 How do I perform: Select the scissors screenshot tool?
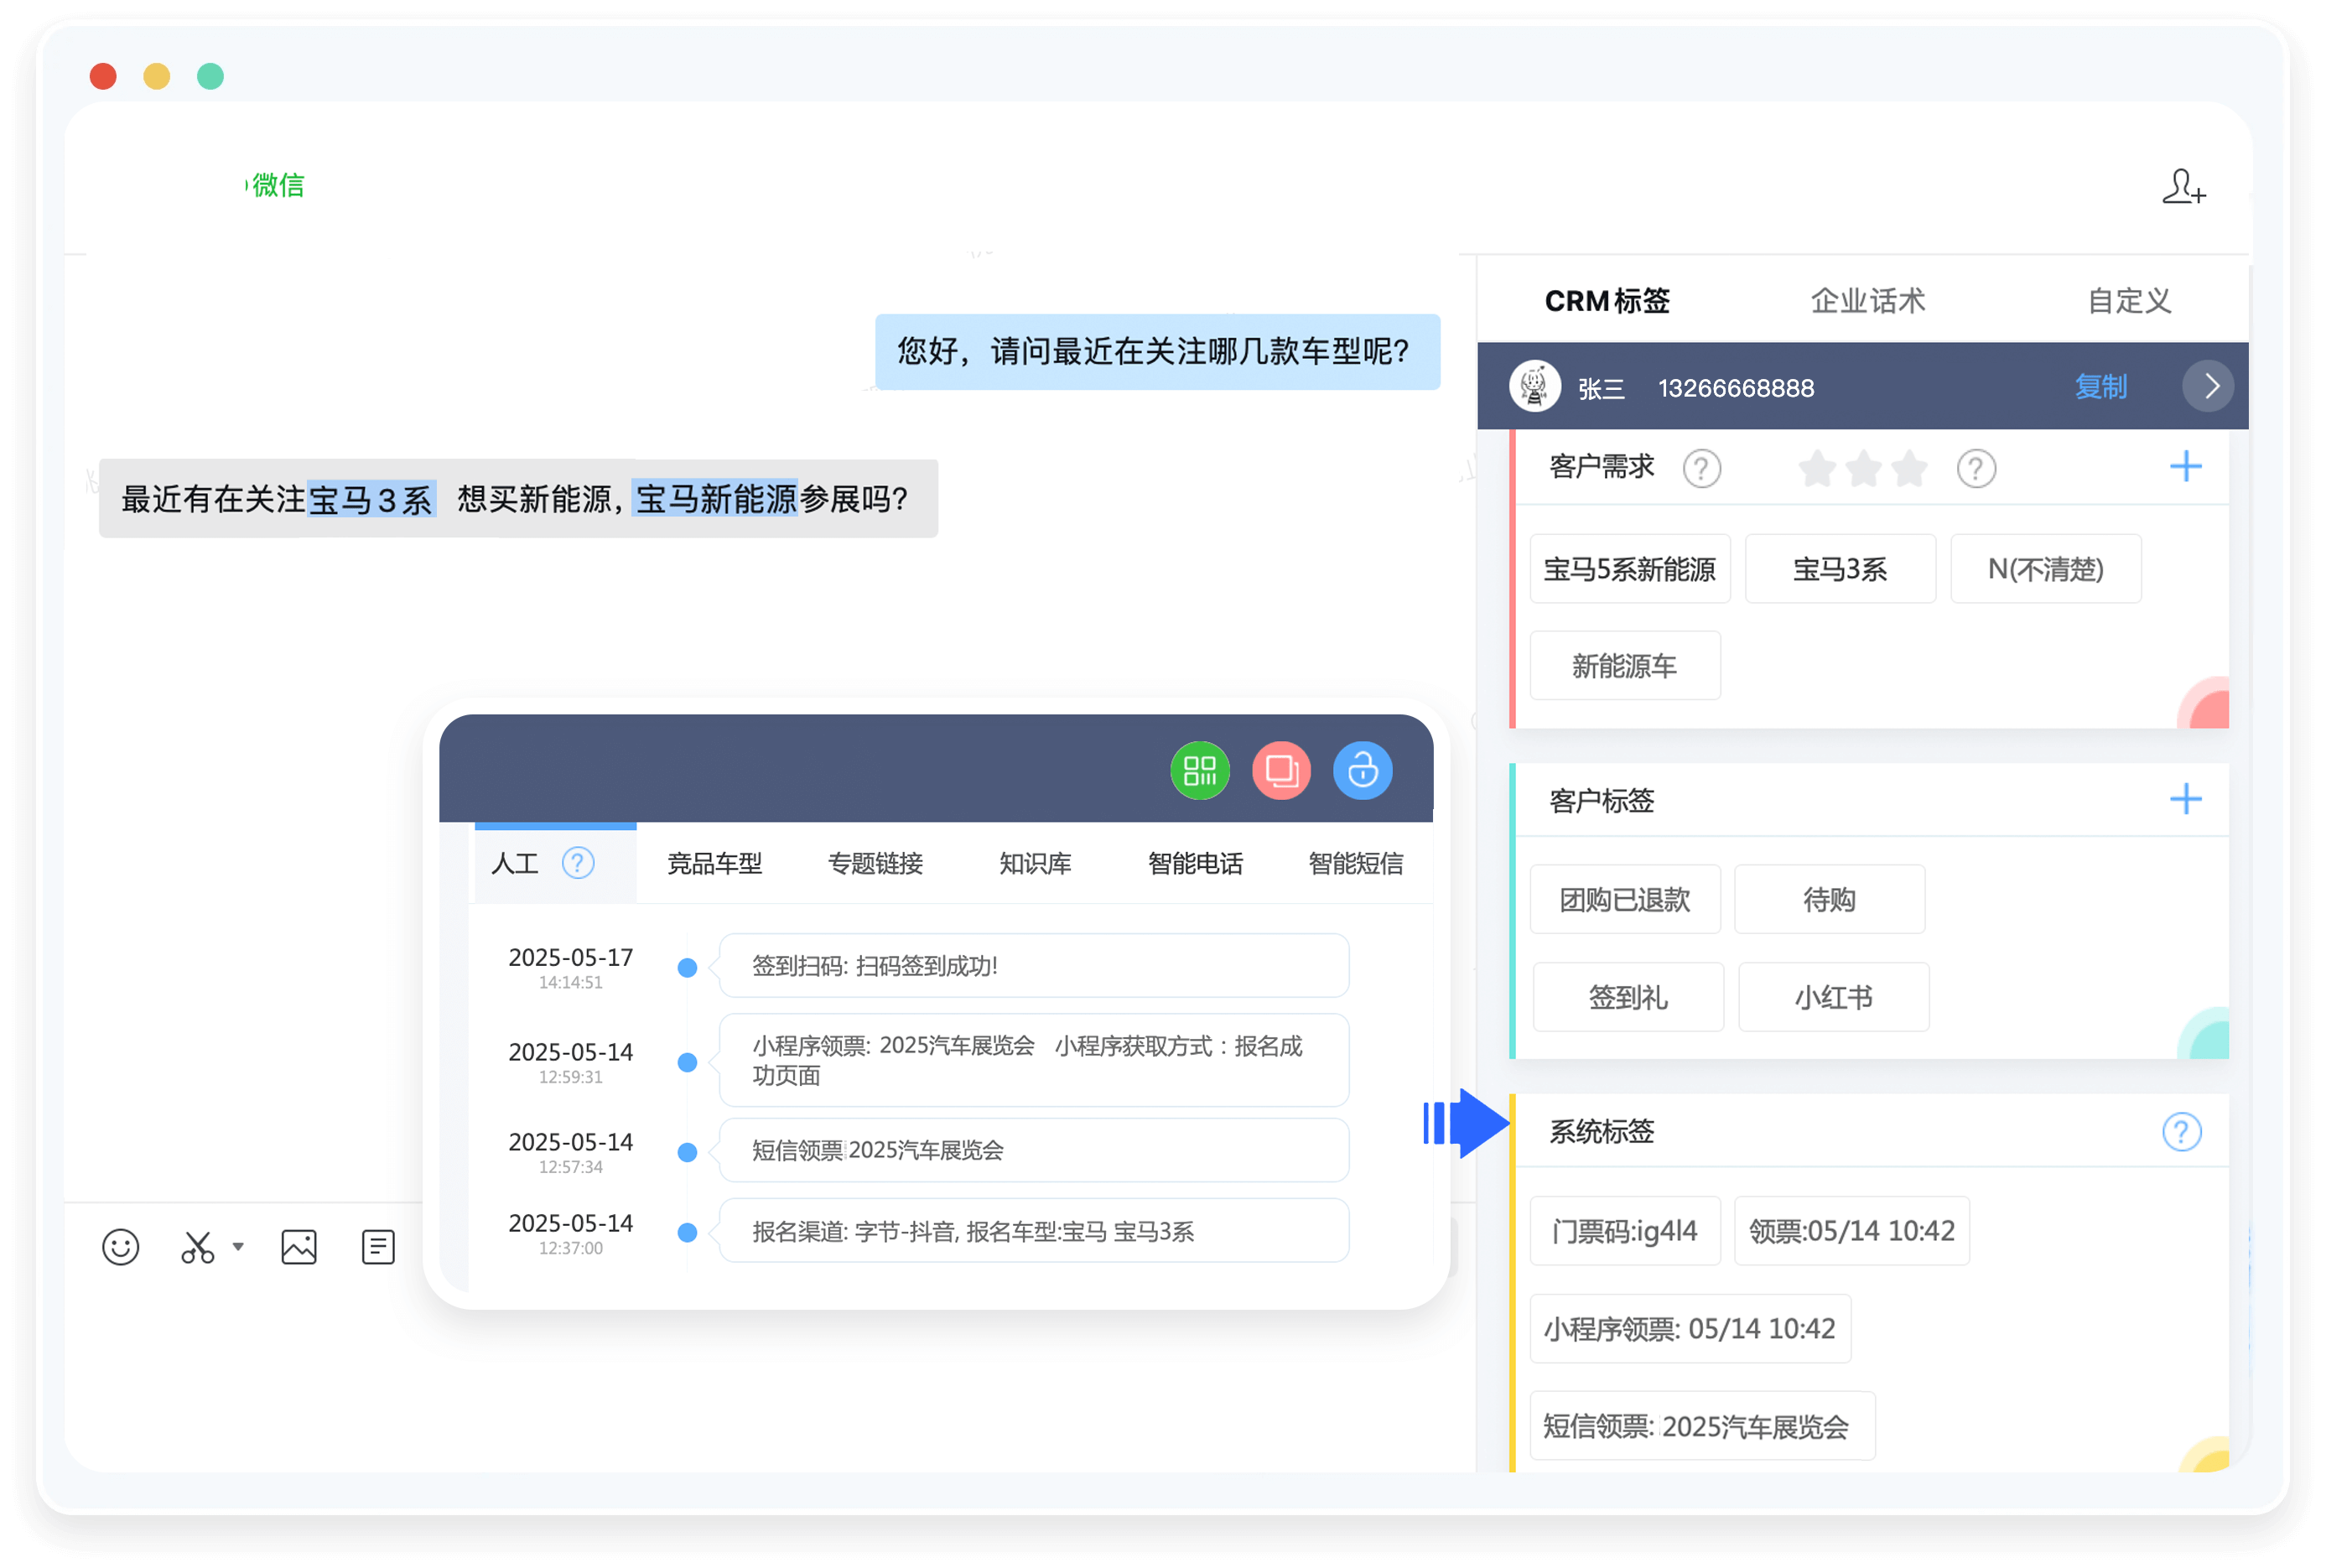[197, 1246]
